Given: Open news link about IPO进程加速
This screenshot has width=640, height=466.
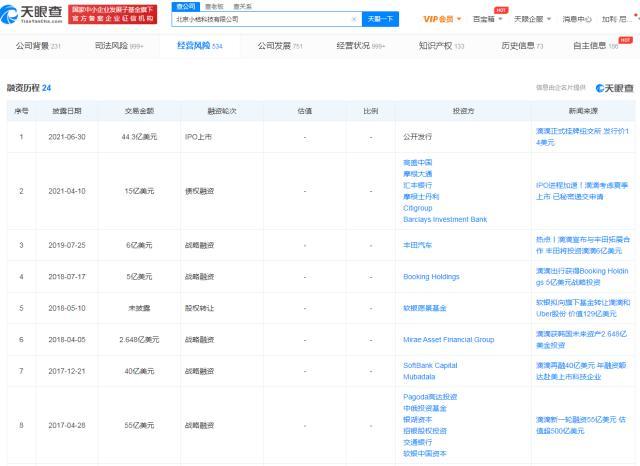Looking at the screenshot, I should (582, 191).
